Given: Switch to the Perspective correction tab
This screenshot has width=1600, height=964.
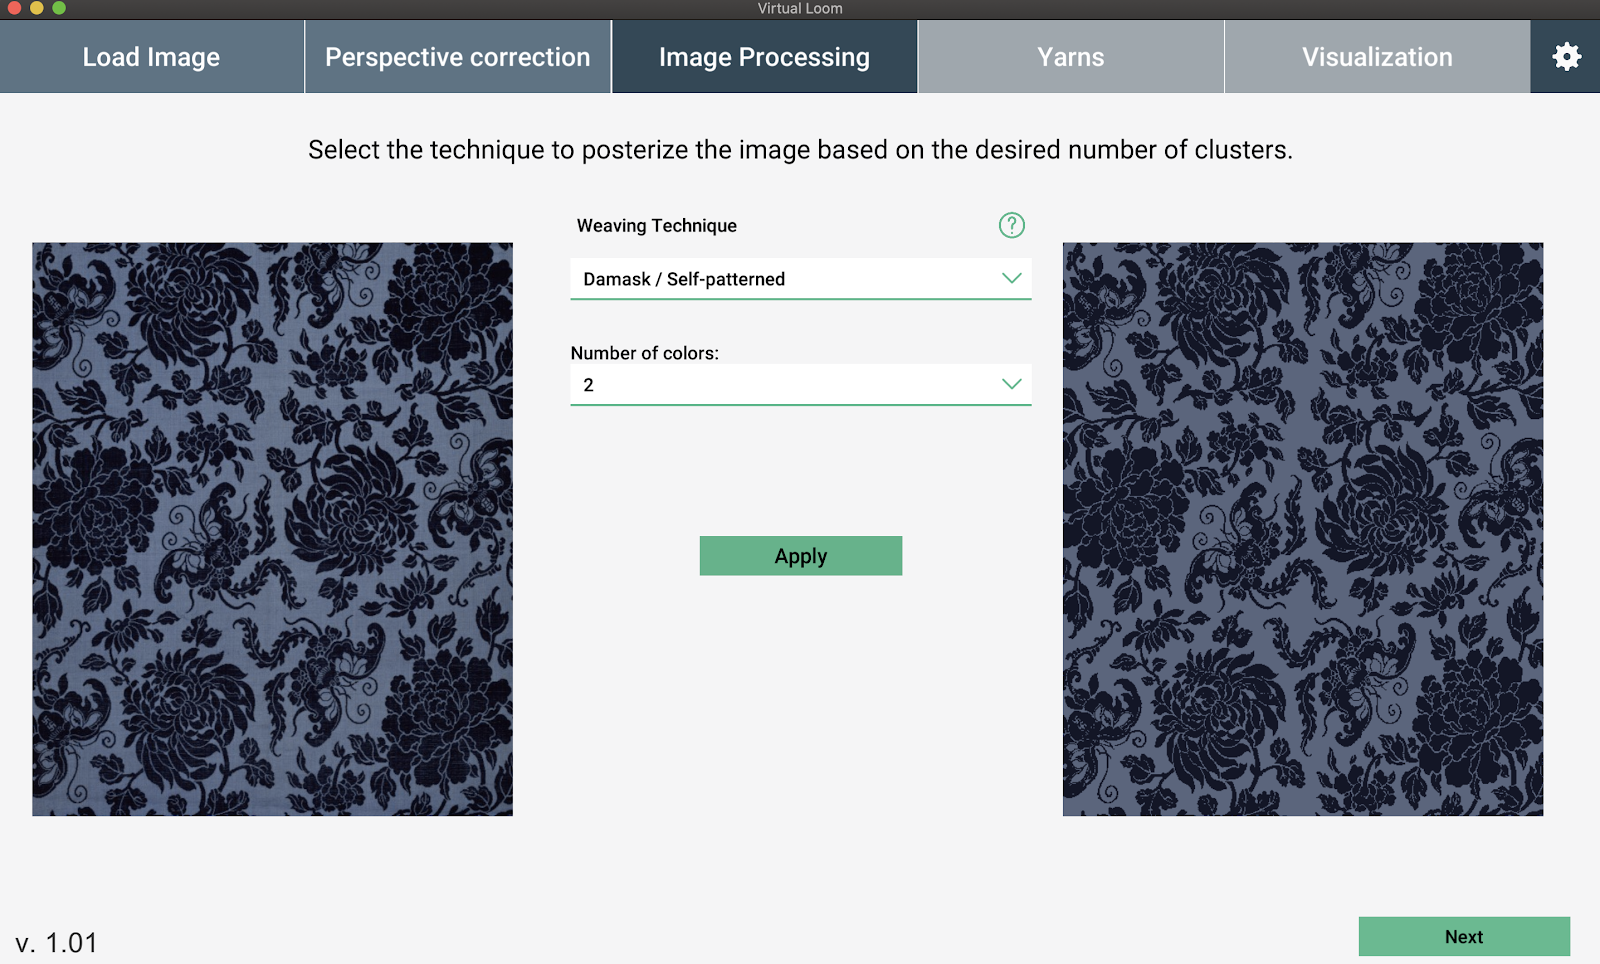Looking at the screenshot, I should [458, 57].
